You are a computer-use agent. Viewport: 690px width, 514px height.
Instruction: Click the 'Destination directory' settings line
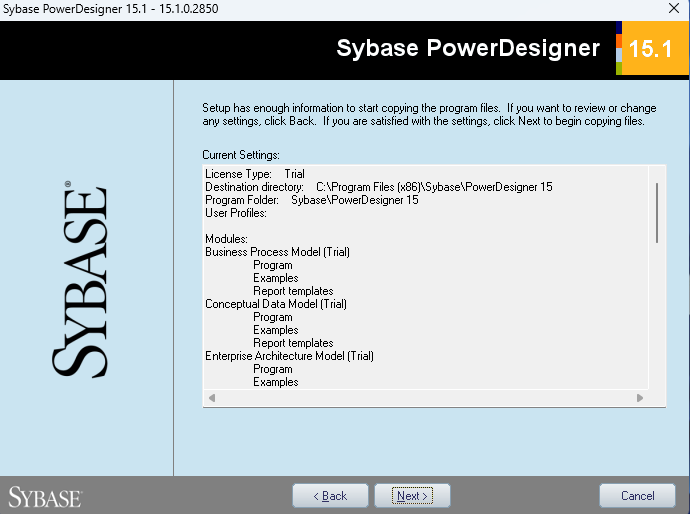click(x=378, y=187)
